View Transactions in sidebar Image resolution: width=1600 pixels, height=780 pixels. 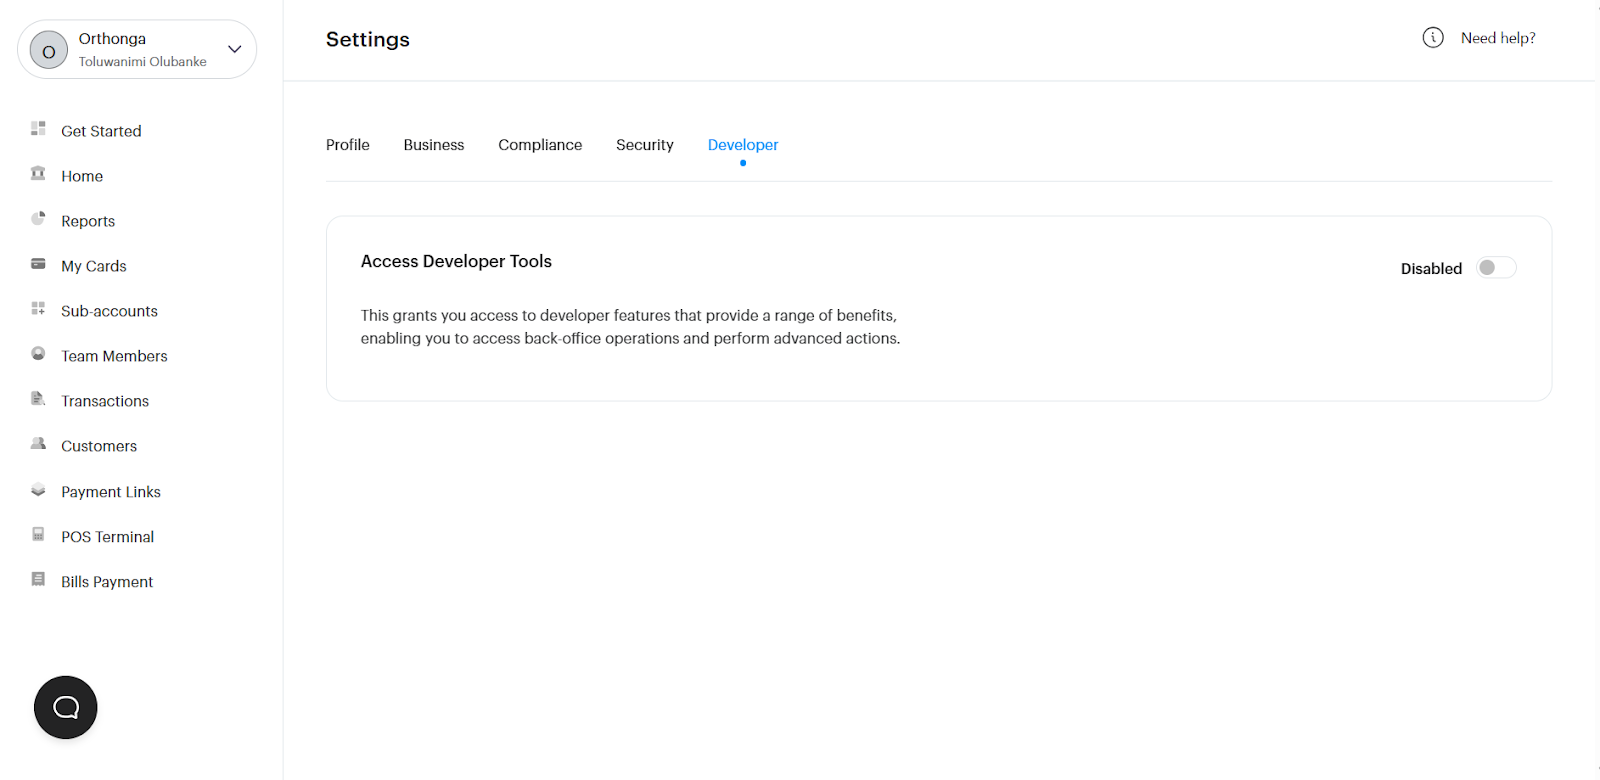coord(105,401)
